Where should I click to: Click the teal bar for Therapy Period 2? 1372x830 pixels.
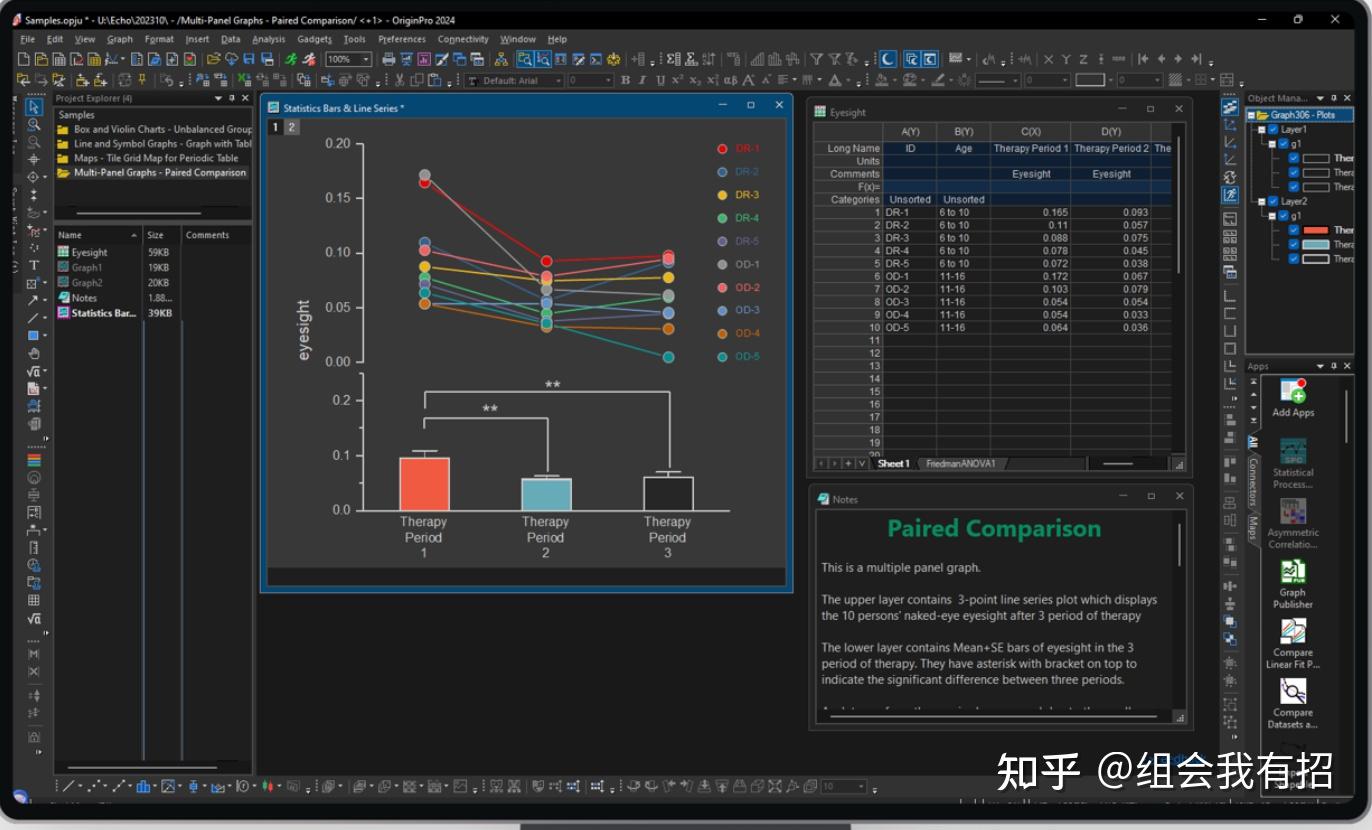tap(546, 495)
